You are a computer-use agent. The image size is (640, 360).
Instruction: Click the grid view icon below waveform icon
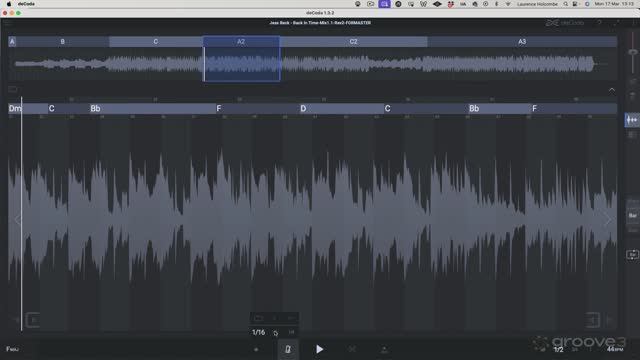632,135
